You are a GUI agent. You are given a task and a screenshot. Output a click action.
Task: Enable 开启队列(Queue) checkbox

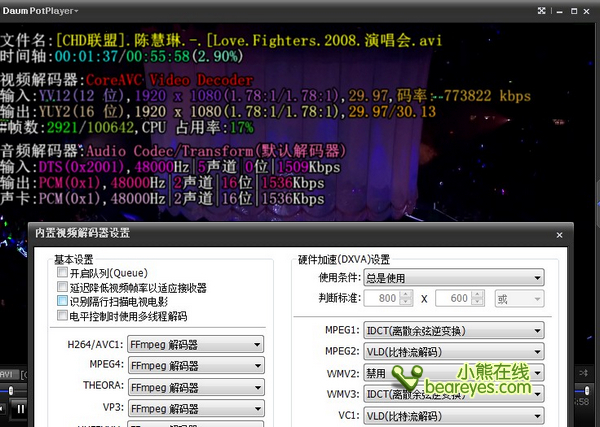[62, 272]
